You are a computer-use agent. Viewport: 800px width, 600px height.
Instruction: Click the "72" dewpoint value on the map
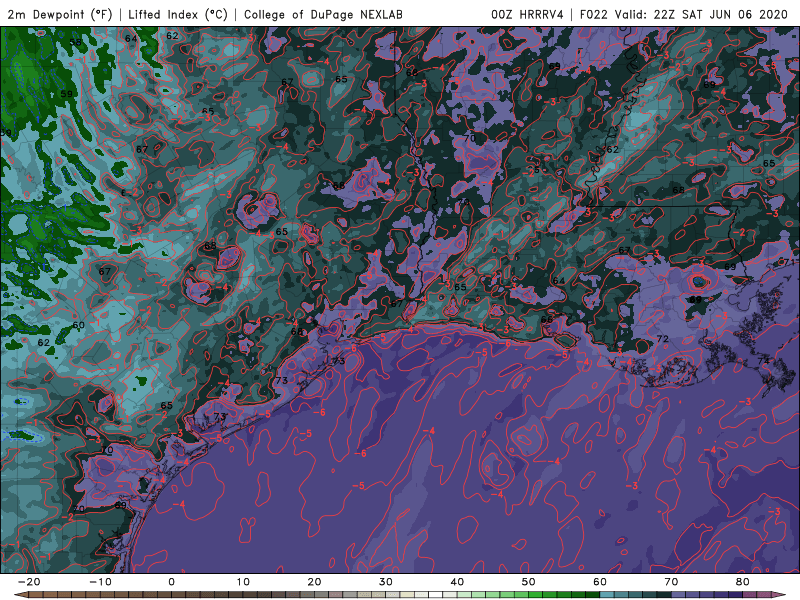pyautogui.click(x=662, y=339)
